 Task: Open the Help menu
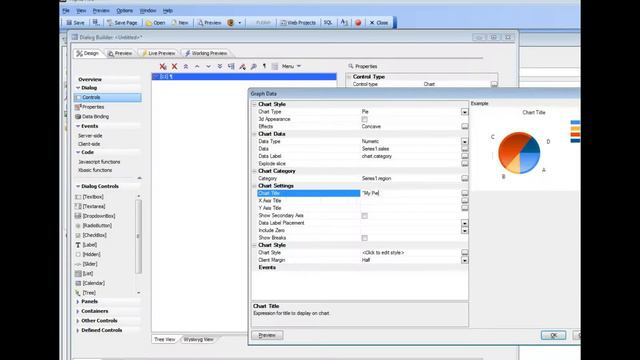click(168, 11)
